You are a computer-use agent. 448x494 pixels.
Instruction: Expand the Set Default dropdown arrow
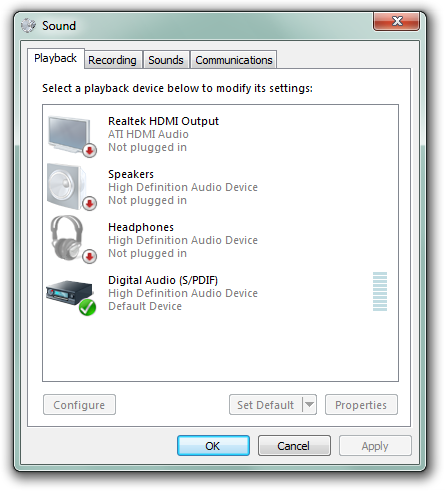pyautogui.click(x=309, y=405)
